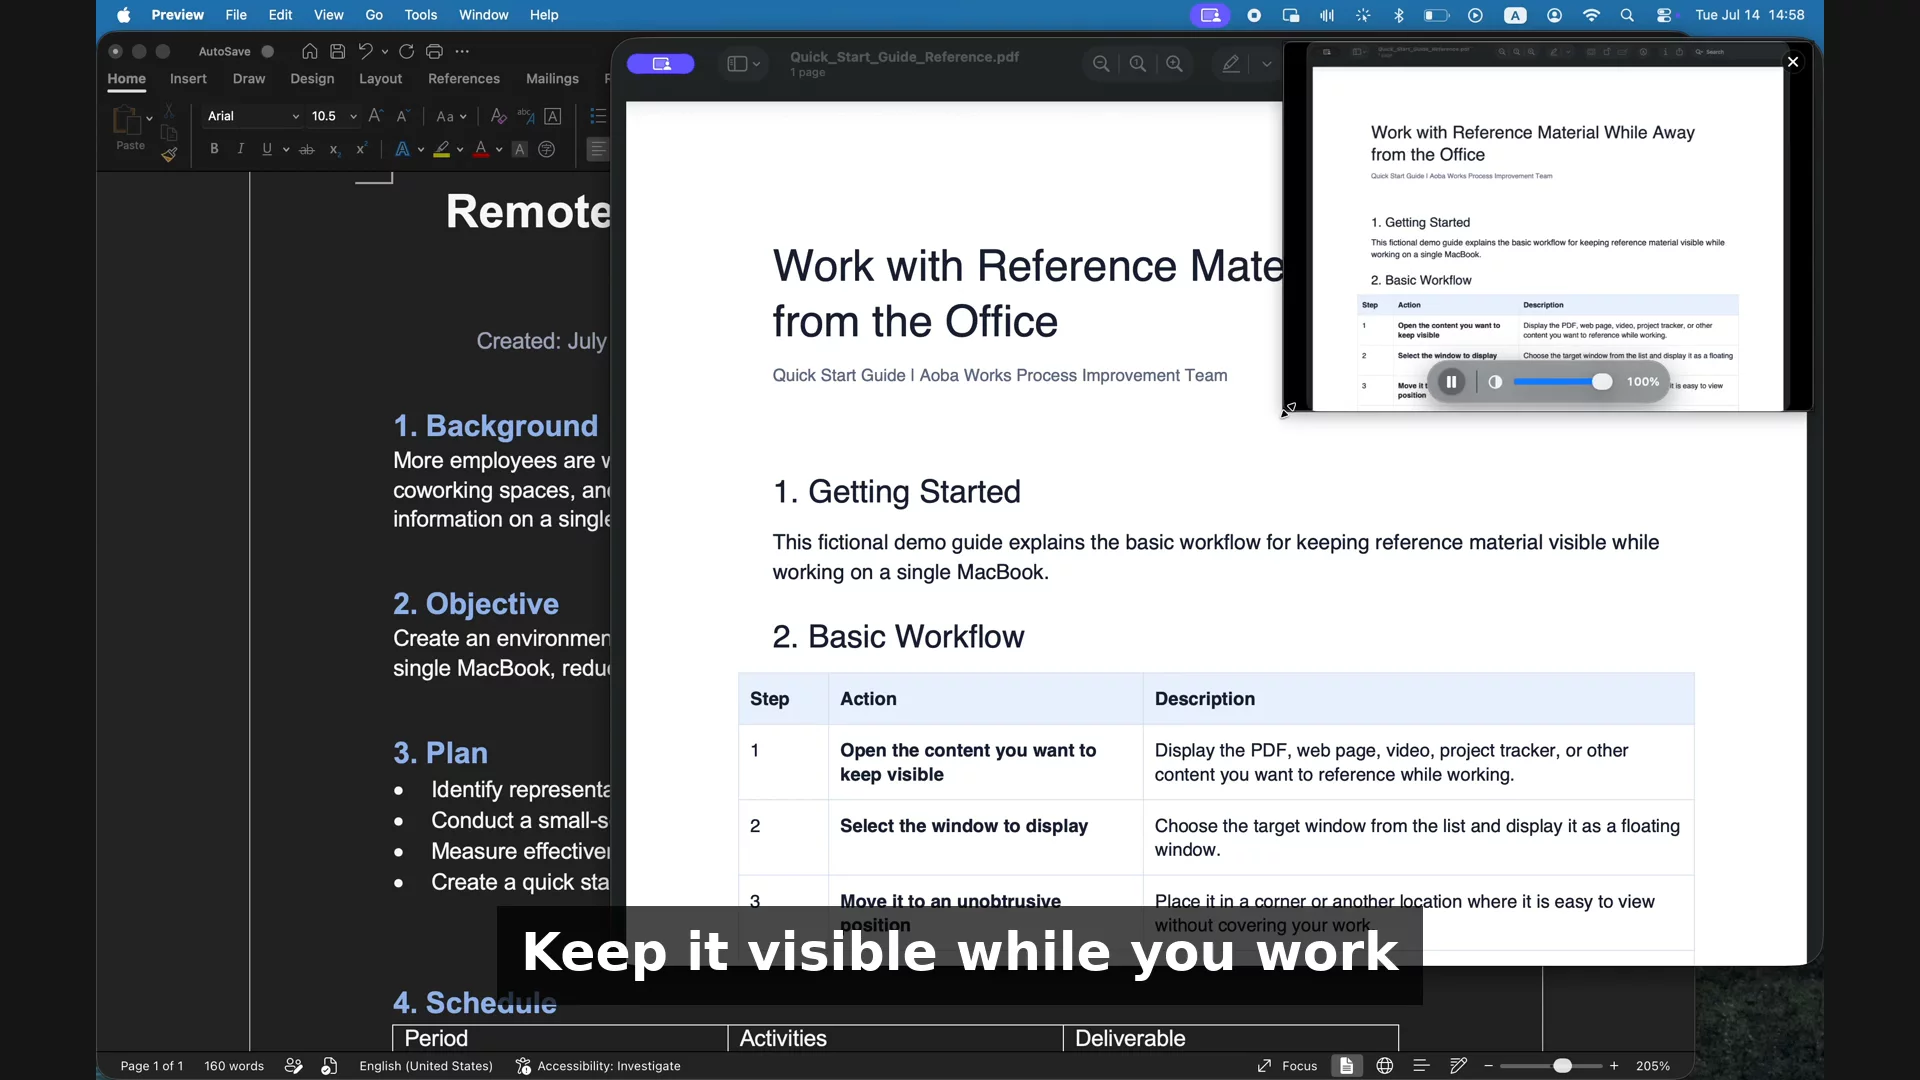Open the Tools menu in menu bar
The height and width of the screenshot is (1080, 1920).
tap(421, 15)
